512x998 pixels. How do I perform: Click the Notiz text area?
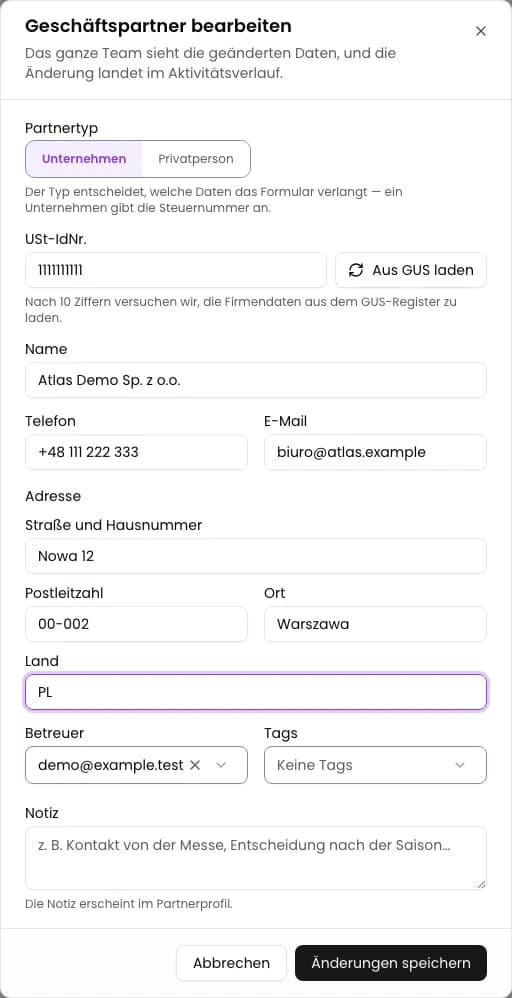(x=256, y=857)
